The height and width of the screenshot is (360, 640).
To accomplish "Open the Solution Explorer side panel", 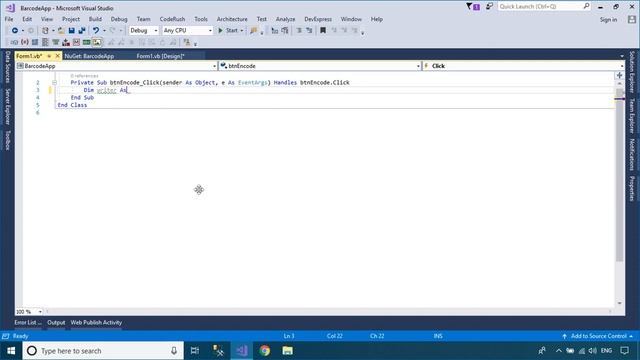I will [x=632, y=72].
